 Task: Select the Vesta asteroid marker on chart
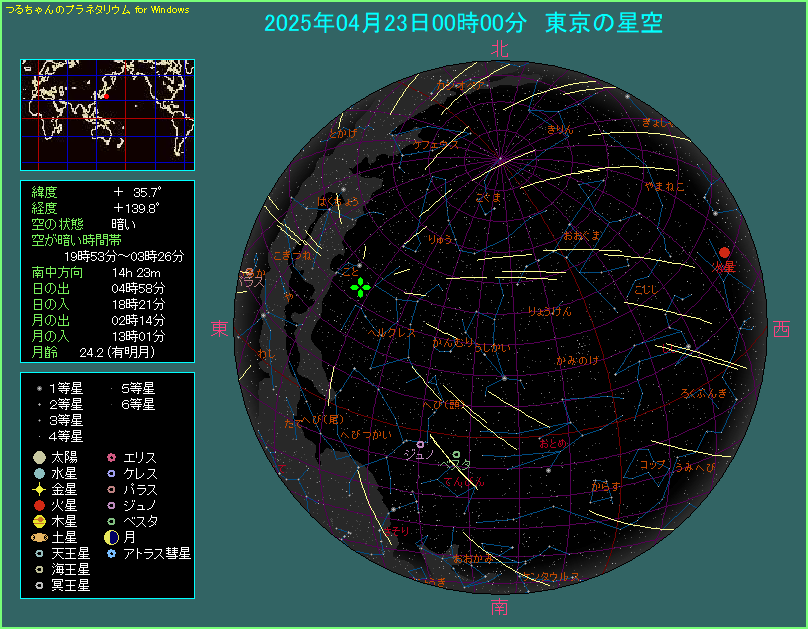(x=456, y=456)
